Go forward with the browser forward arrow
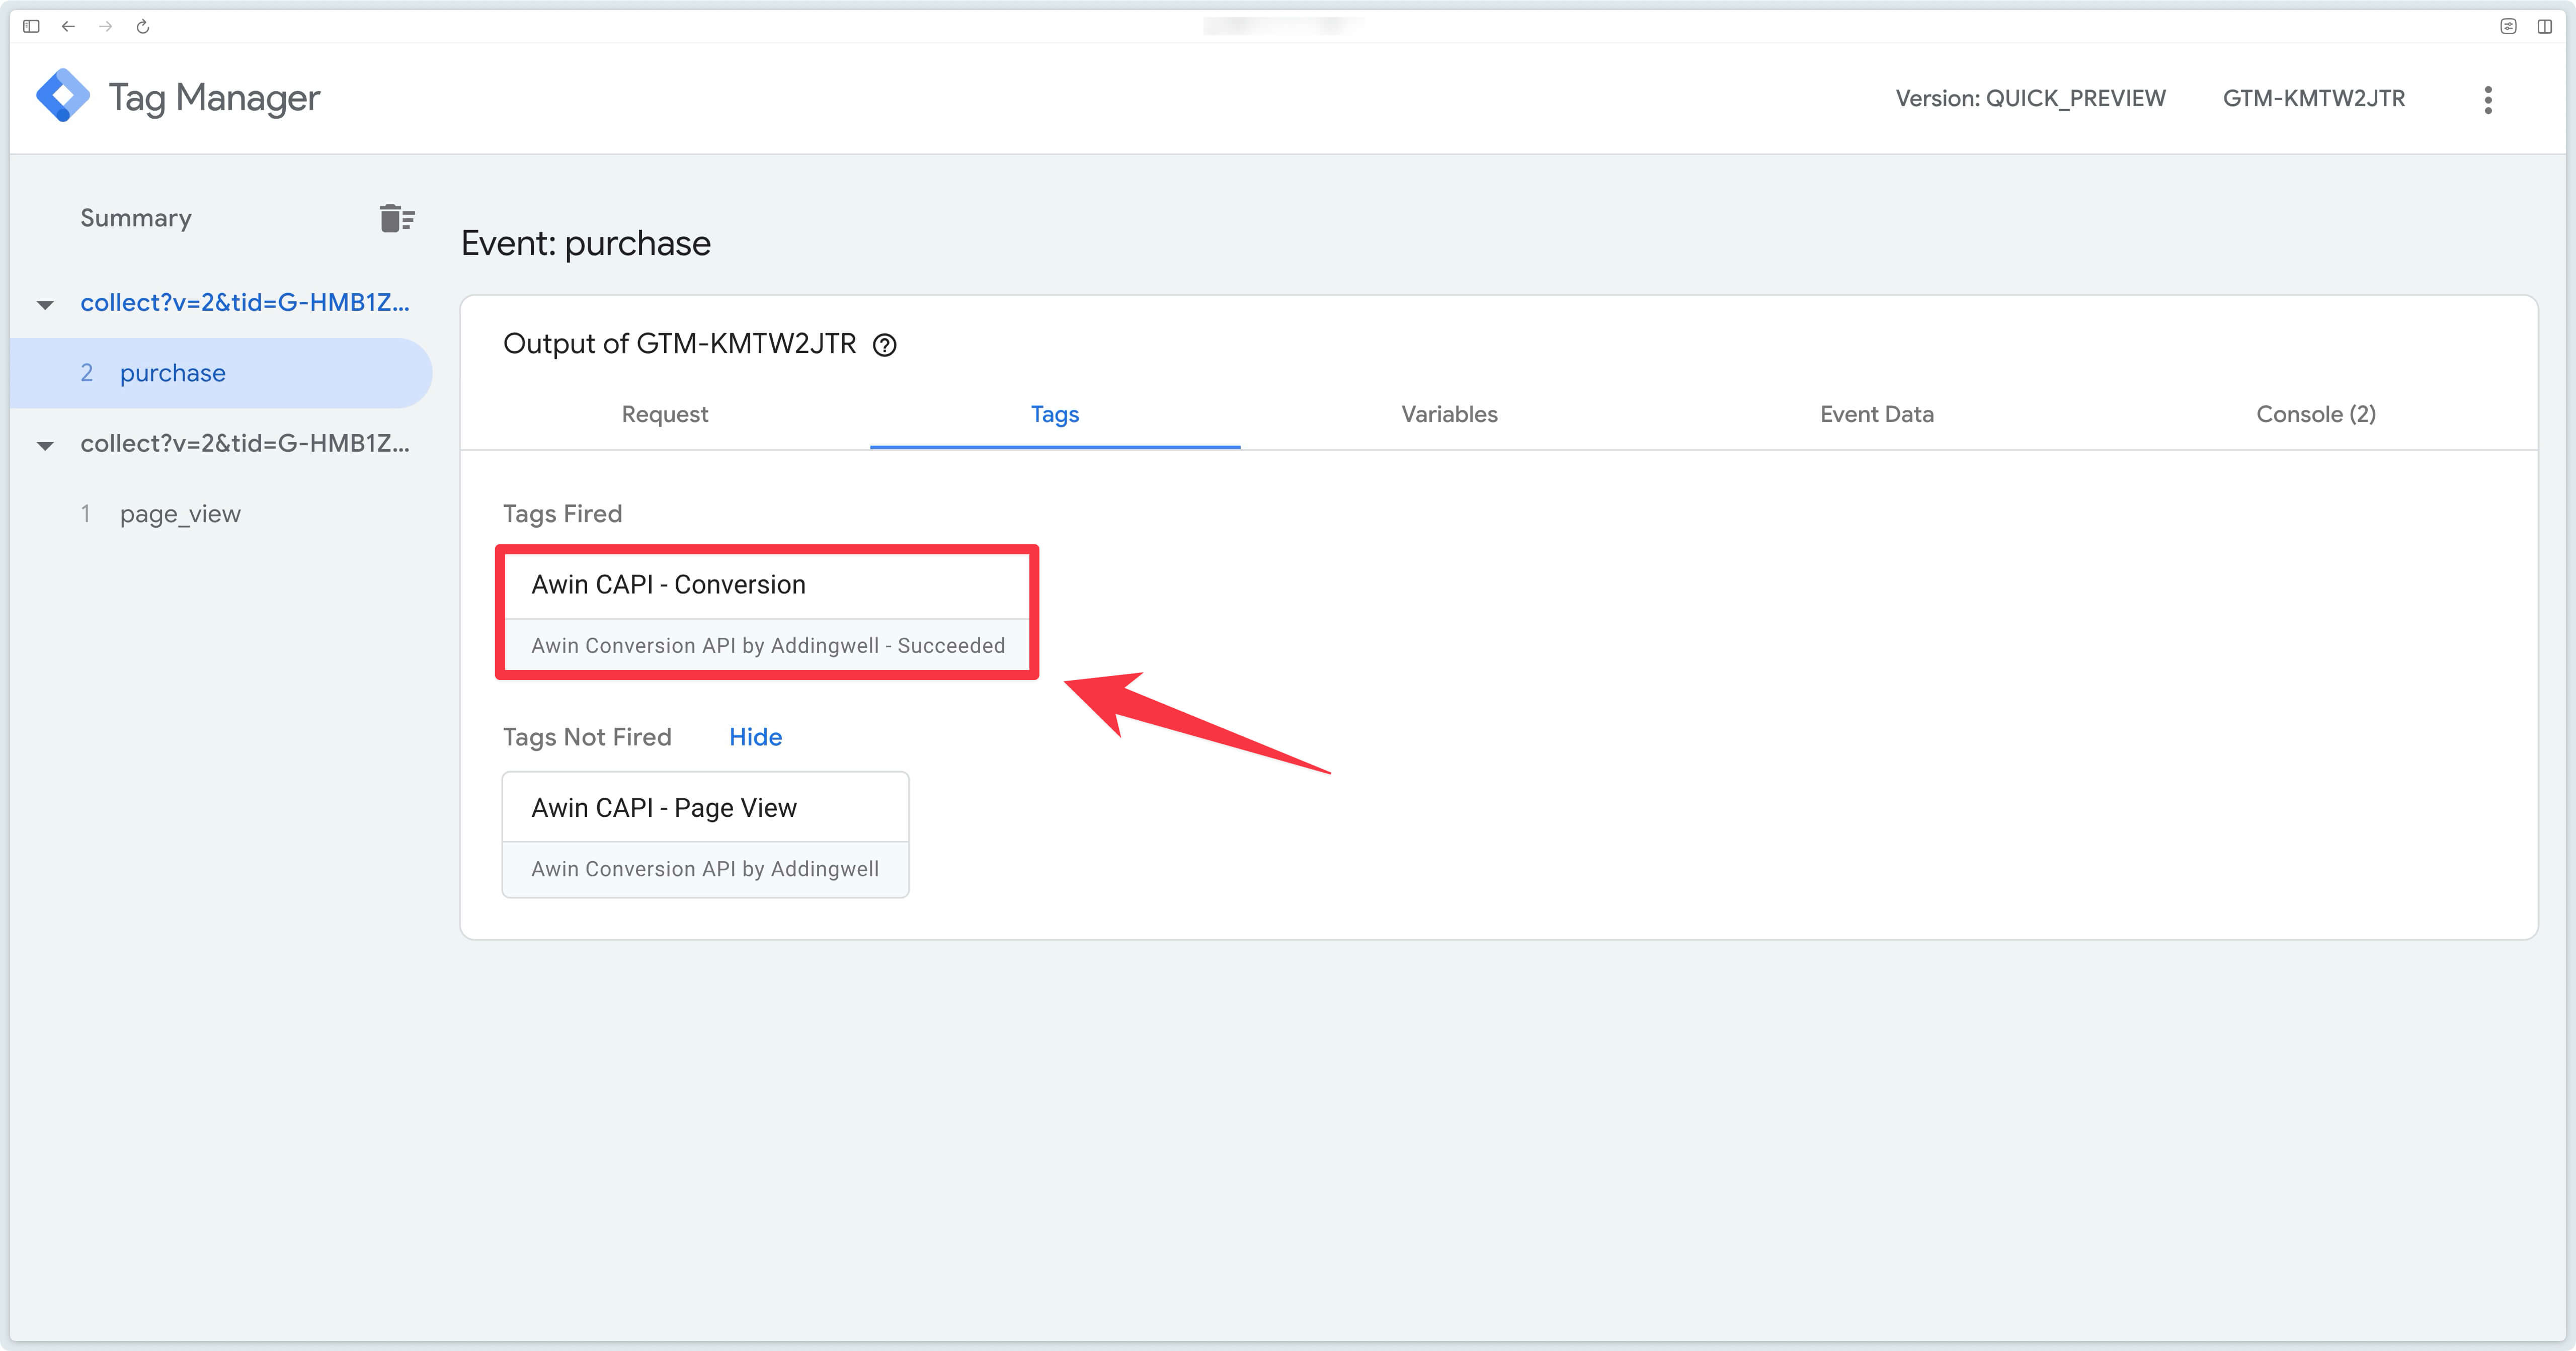 [105, 26]
